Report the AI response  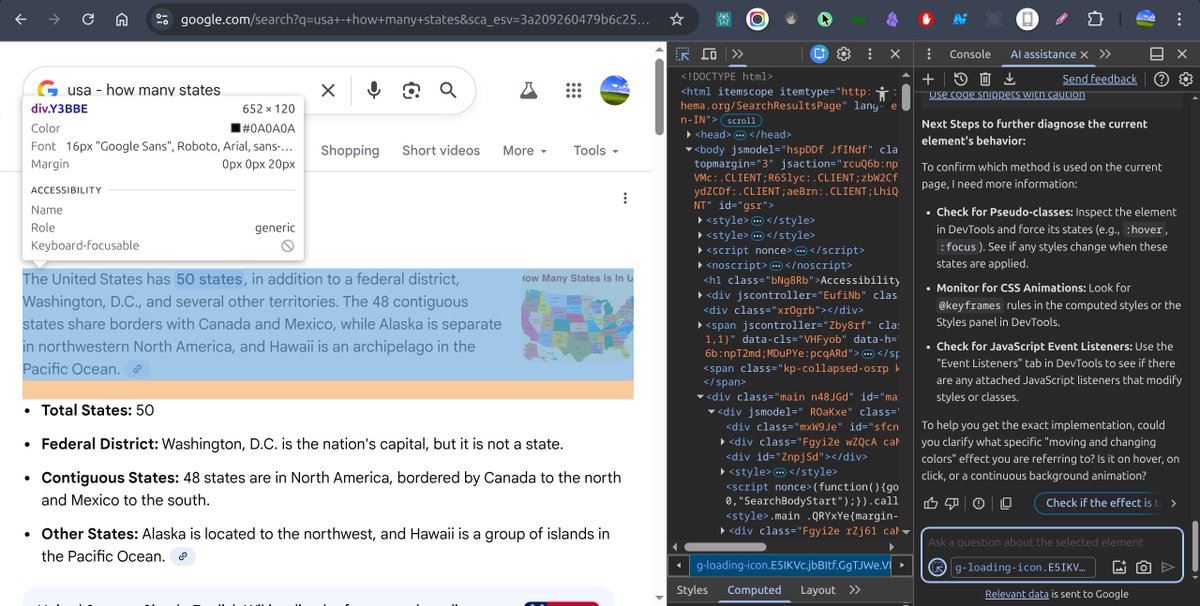[979, 503]
